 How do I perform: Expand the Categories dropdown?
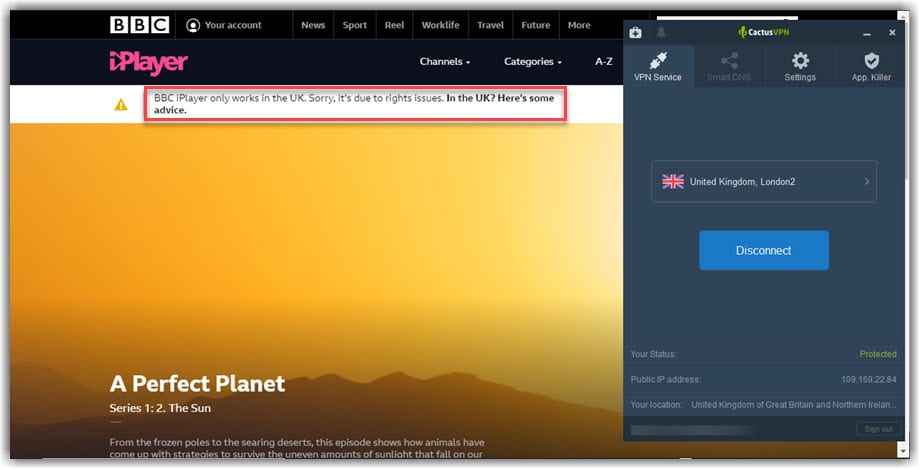click(x=533, y=62)
